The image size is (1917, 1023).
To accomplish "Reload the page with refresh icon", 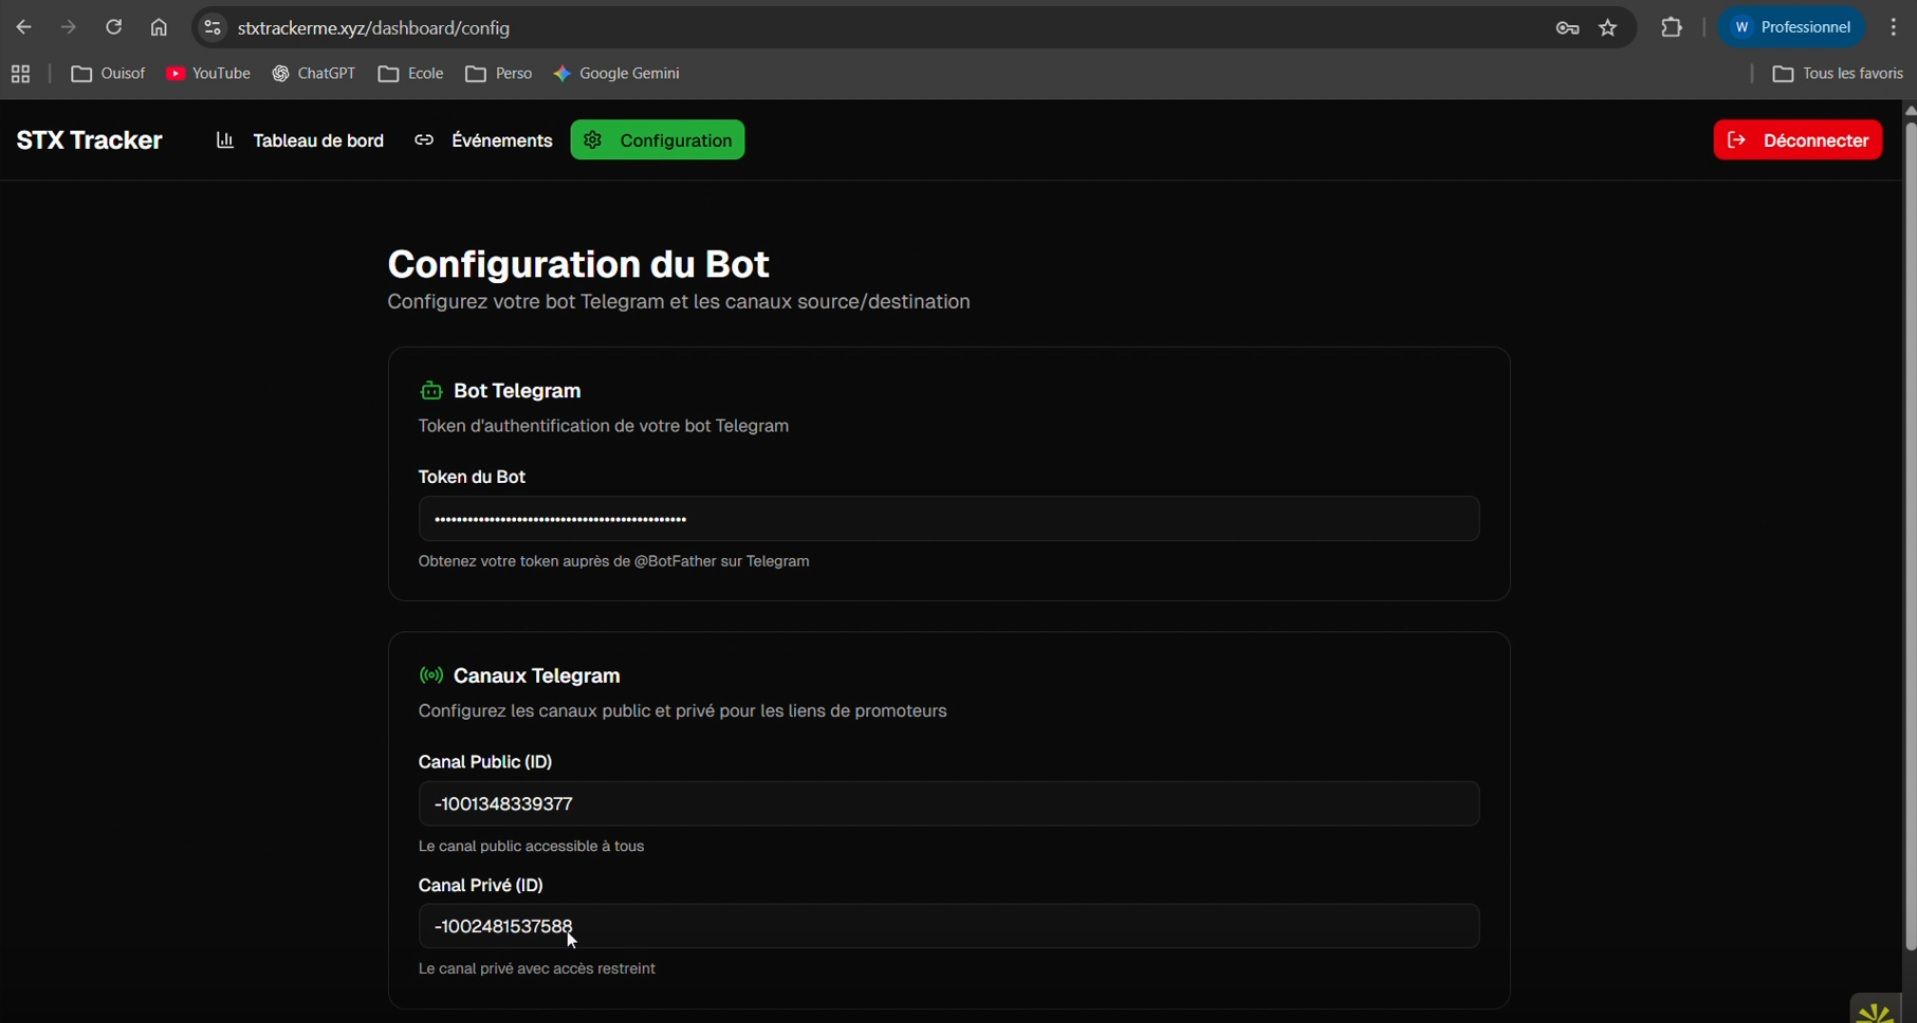I will (x=114, y=28).
